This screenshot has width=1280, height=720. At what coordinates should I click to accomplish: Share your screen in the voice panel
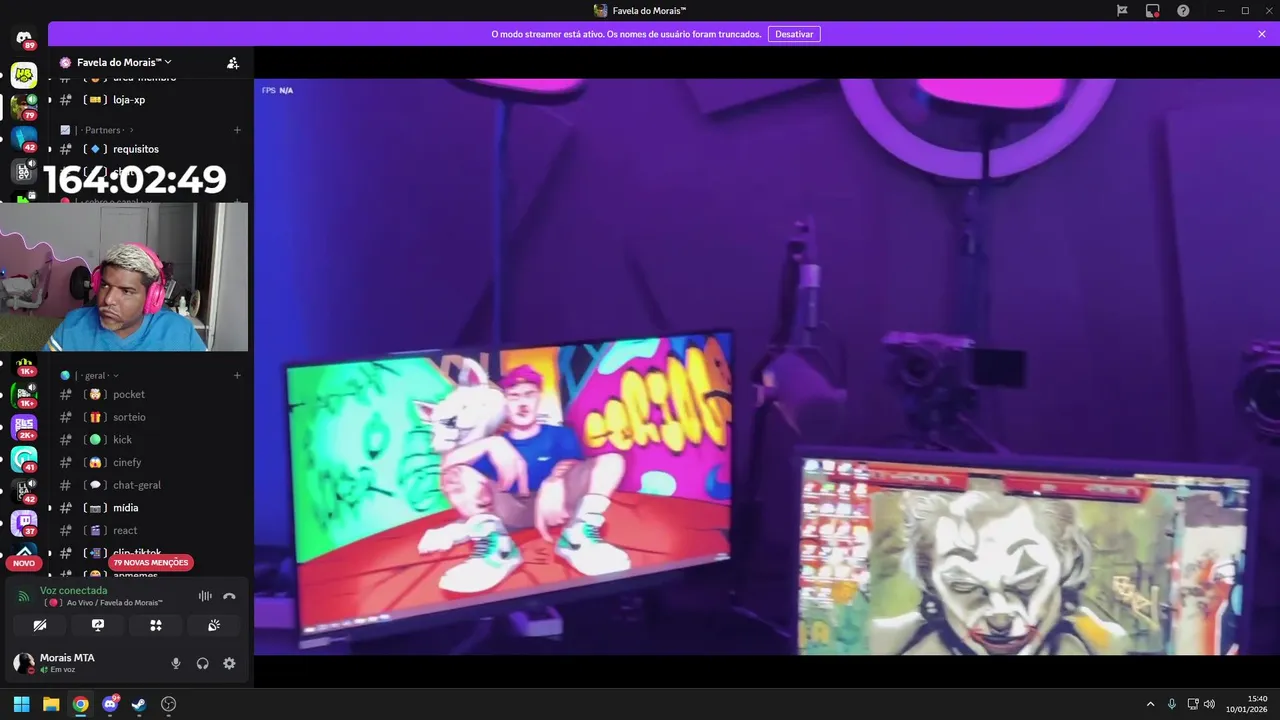(x=98, y=625)
